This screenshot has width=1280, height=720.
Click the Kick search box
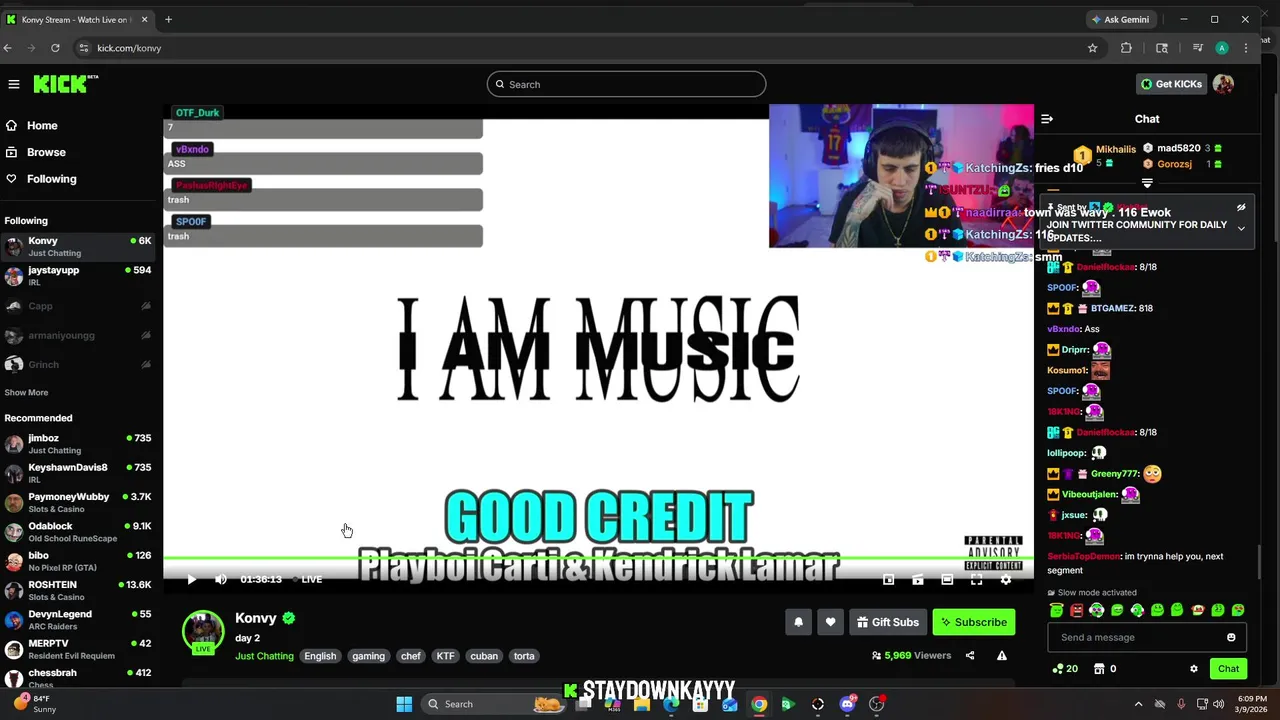pyautogui.click(x=626, y=84)
